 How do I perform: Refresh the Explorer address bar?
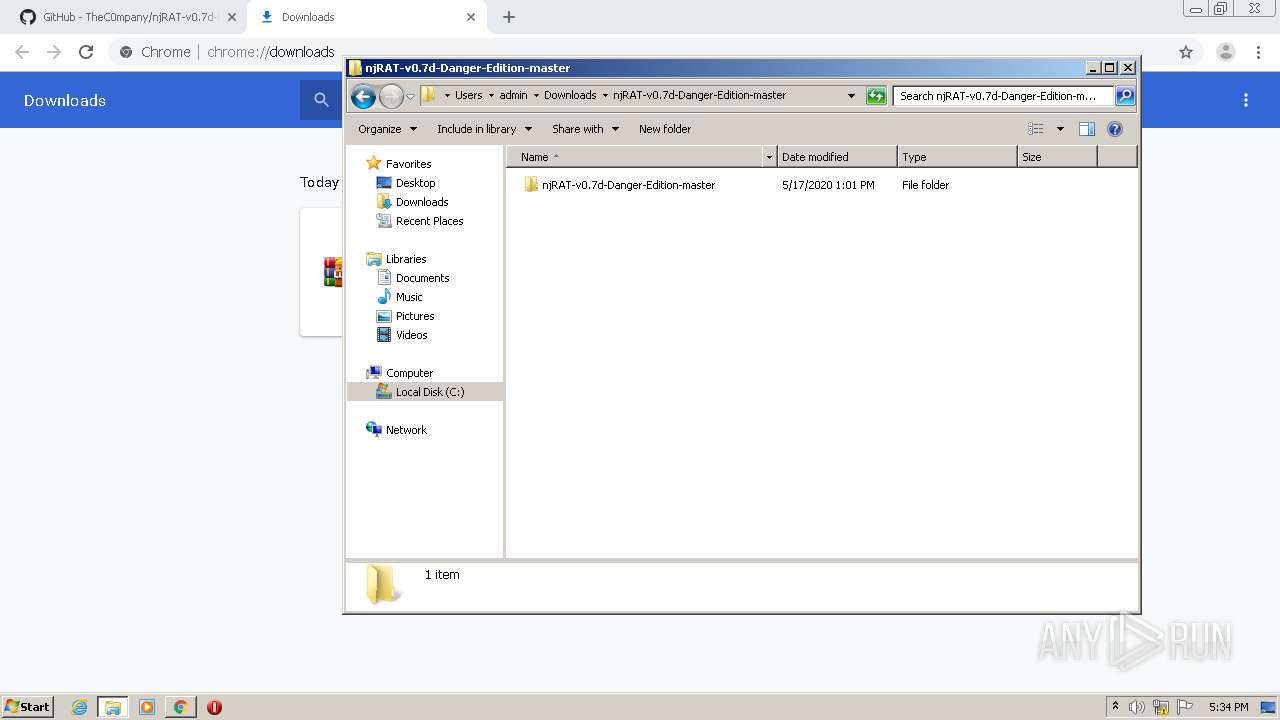click(876, 96)
